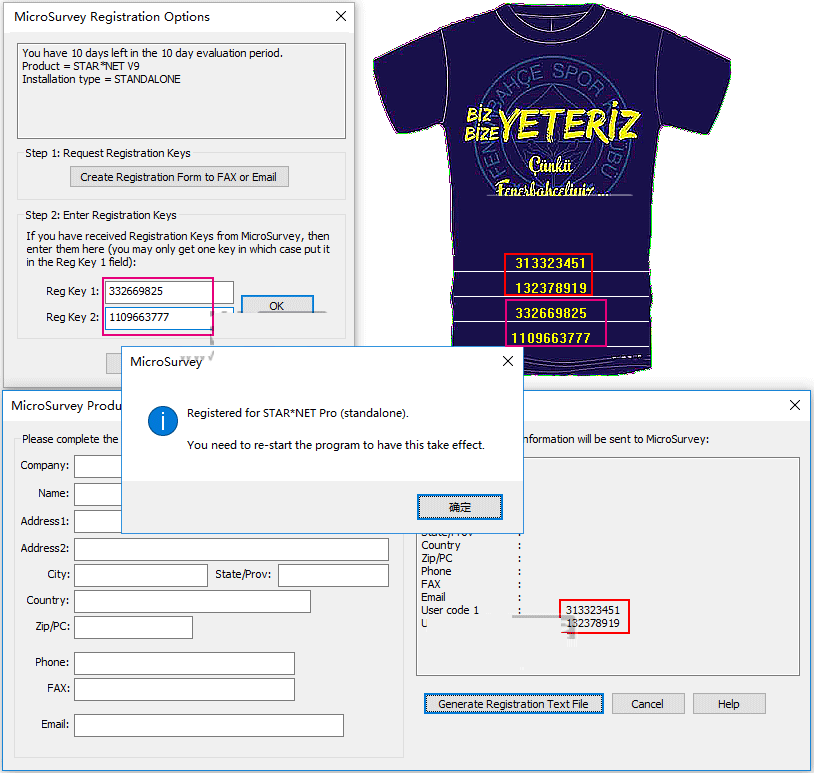Click the Reg Key 1 input field
This screenshot has height=773, width=814.
169,292
